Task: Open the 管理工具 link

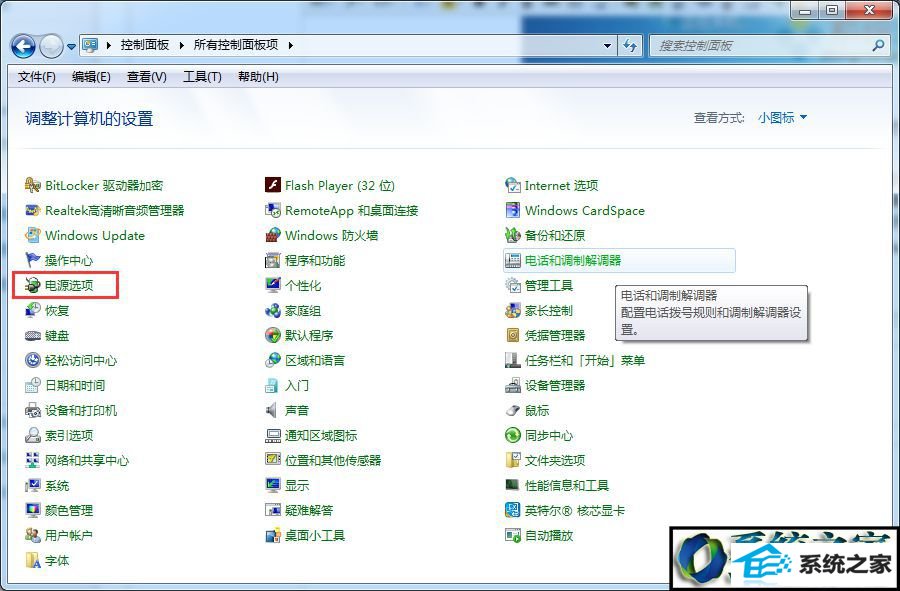Action: [549, 285]
